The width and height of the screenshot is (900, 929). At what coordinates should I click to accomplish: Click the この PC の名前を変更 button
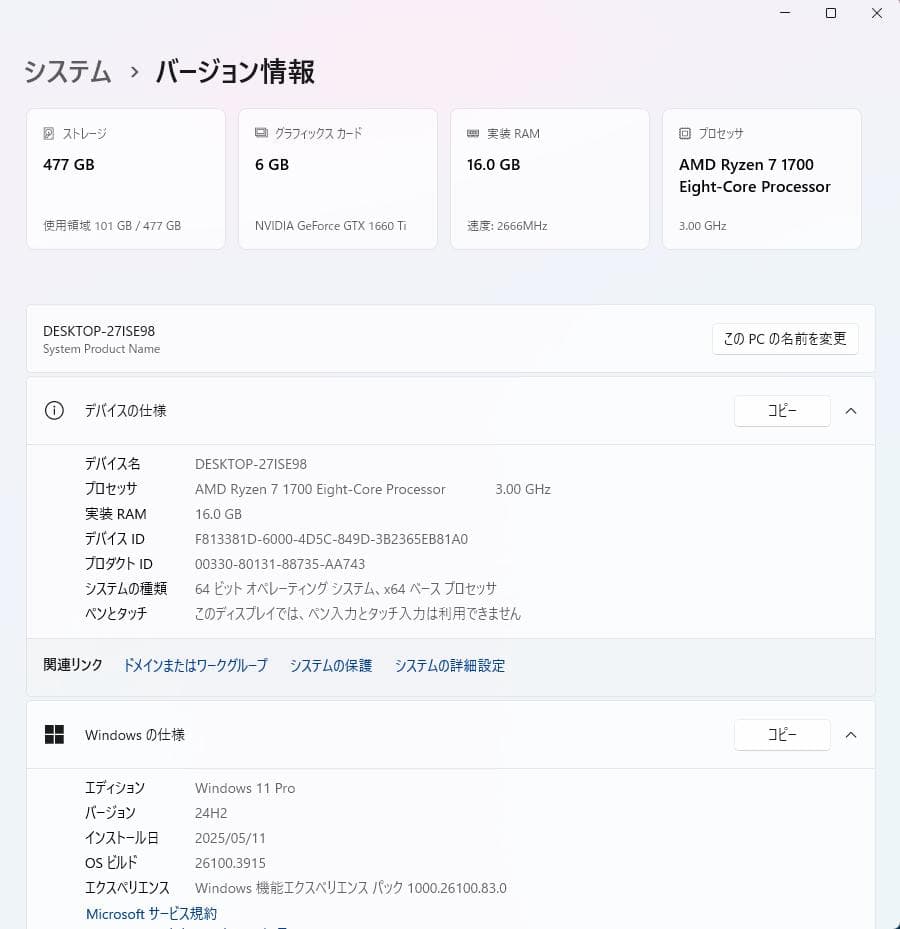(785, 339)
